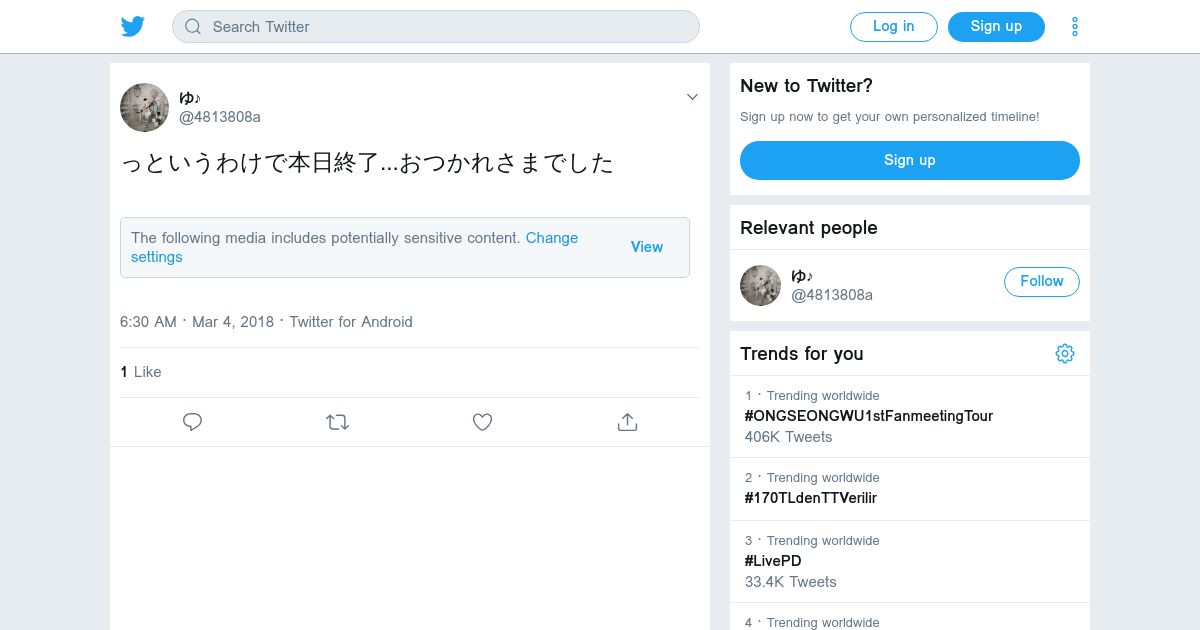Open the Change settings link
Image resolution: width=1200 pixels, height=630 pixels.
click(551, 238)
